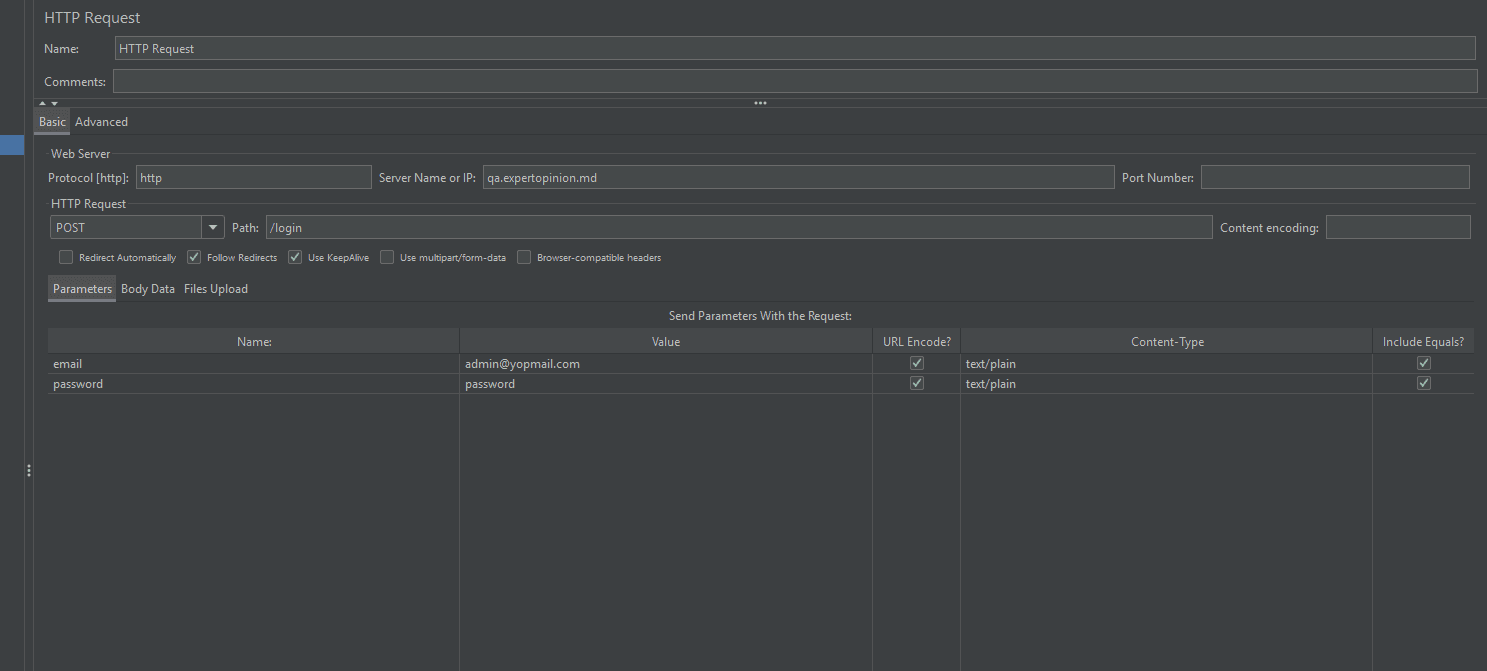Click the Path field containing /login
The width and height of the screenshot is (1487, 671).
pyautogui.click(x=738, y=228)
